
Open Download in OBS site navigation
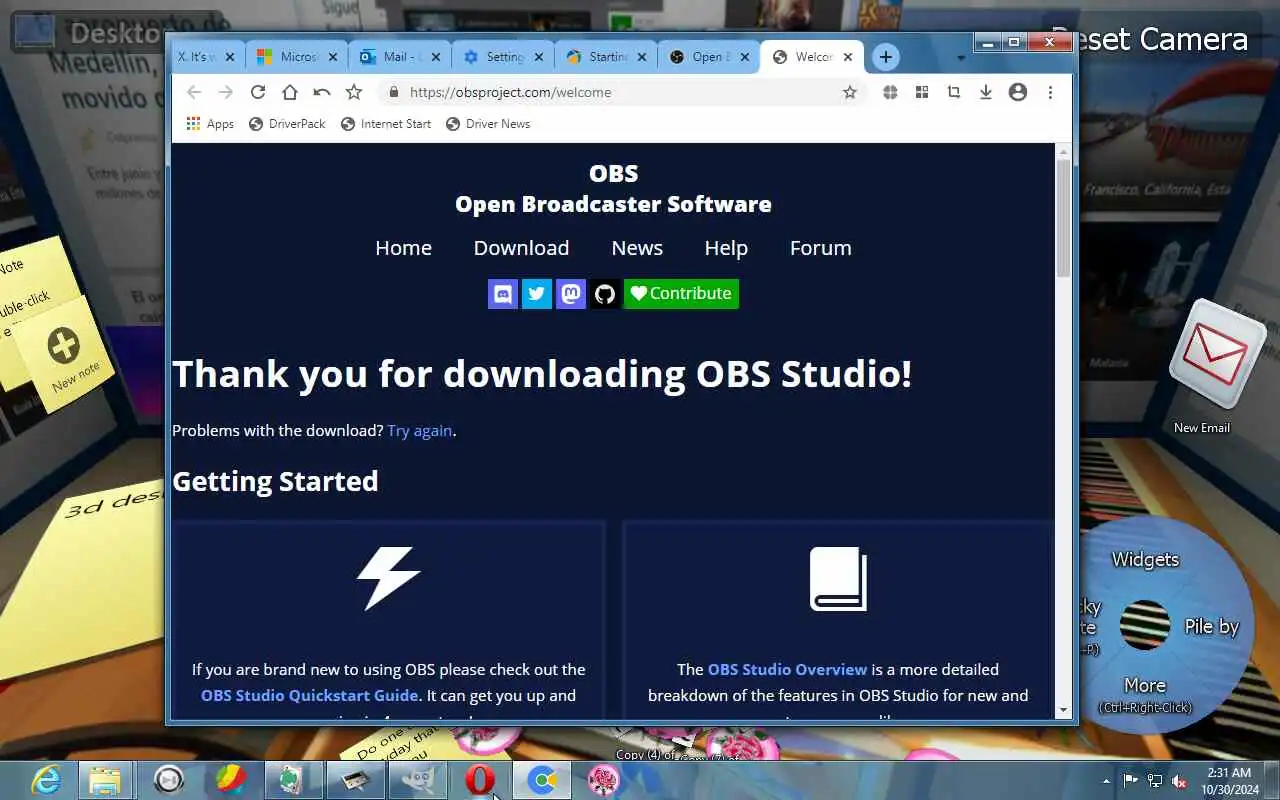(x=521, y=248)
